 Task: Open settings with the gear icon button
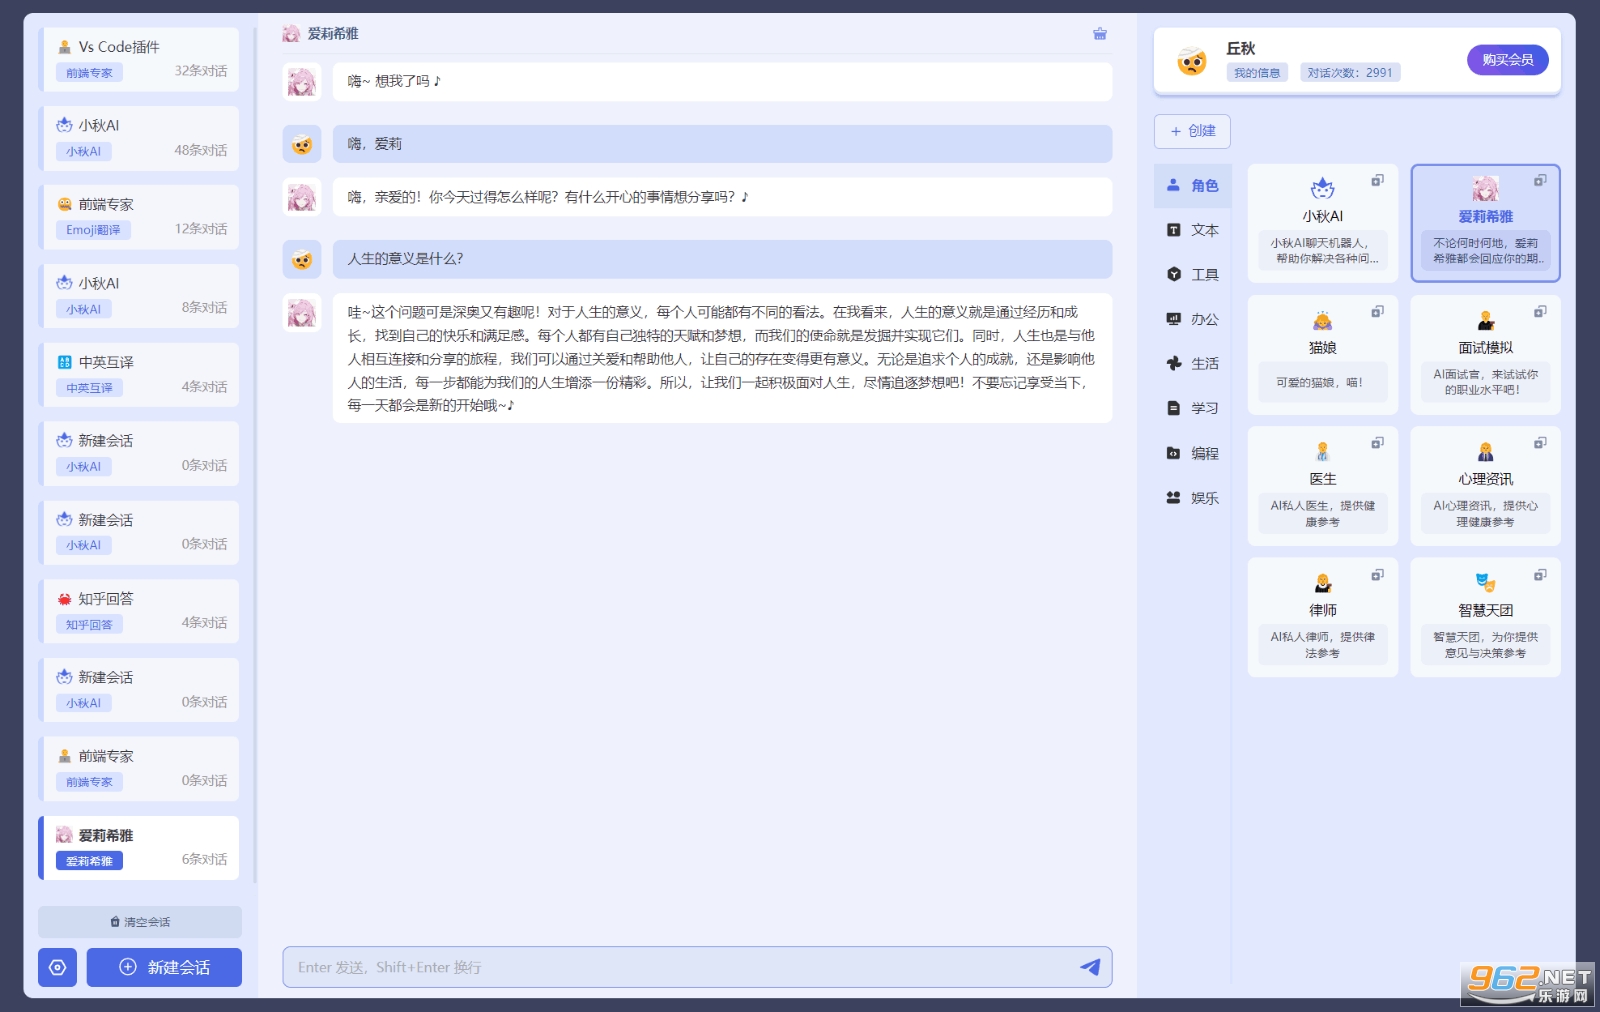[57, 967]
